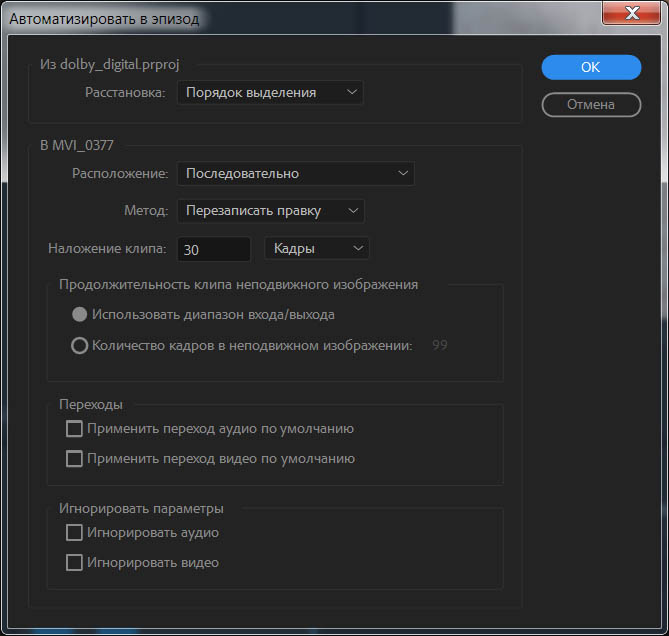Open the Метод dropdown (Перезаписать правку)
The height and width of the screenshot is (636, 669).
click(x=271, y=211)
